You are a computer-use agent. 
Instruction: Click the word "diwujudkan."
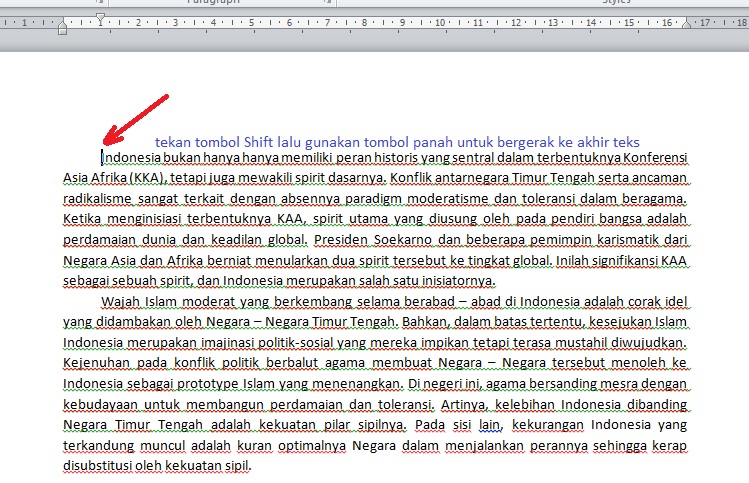tap(649, 343)
